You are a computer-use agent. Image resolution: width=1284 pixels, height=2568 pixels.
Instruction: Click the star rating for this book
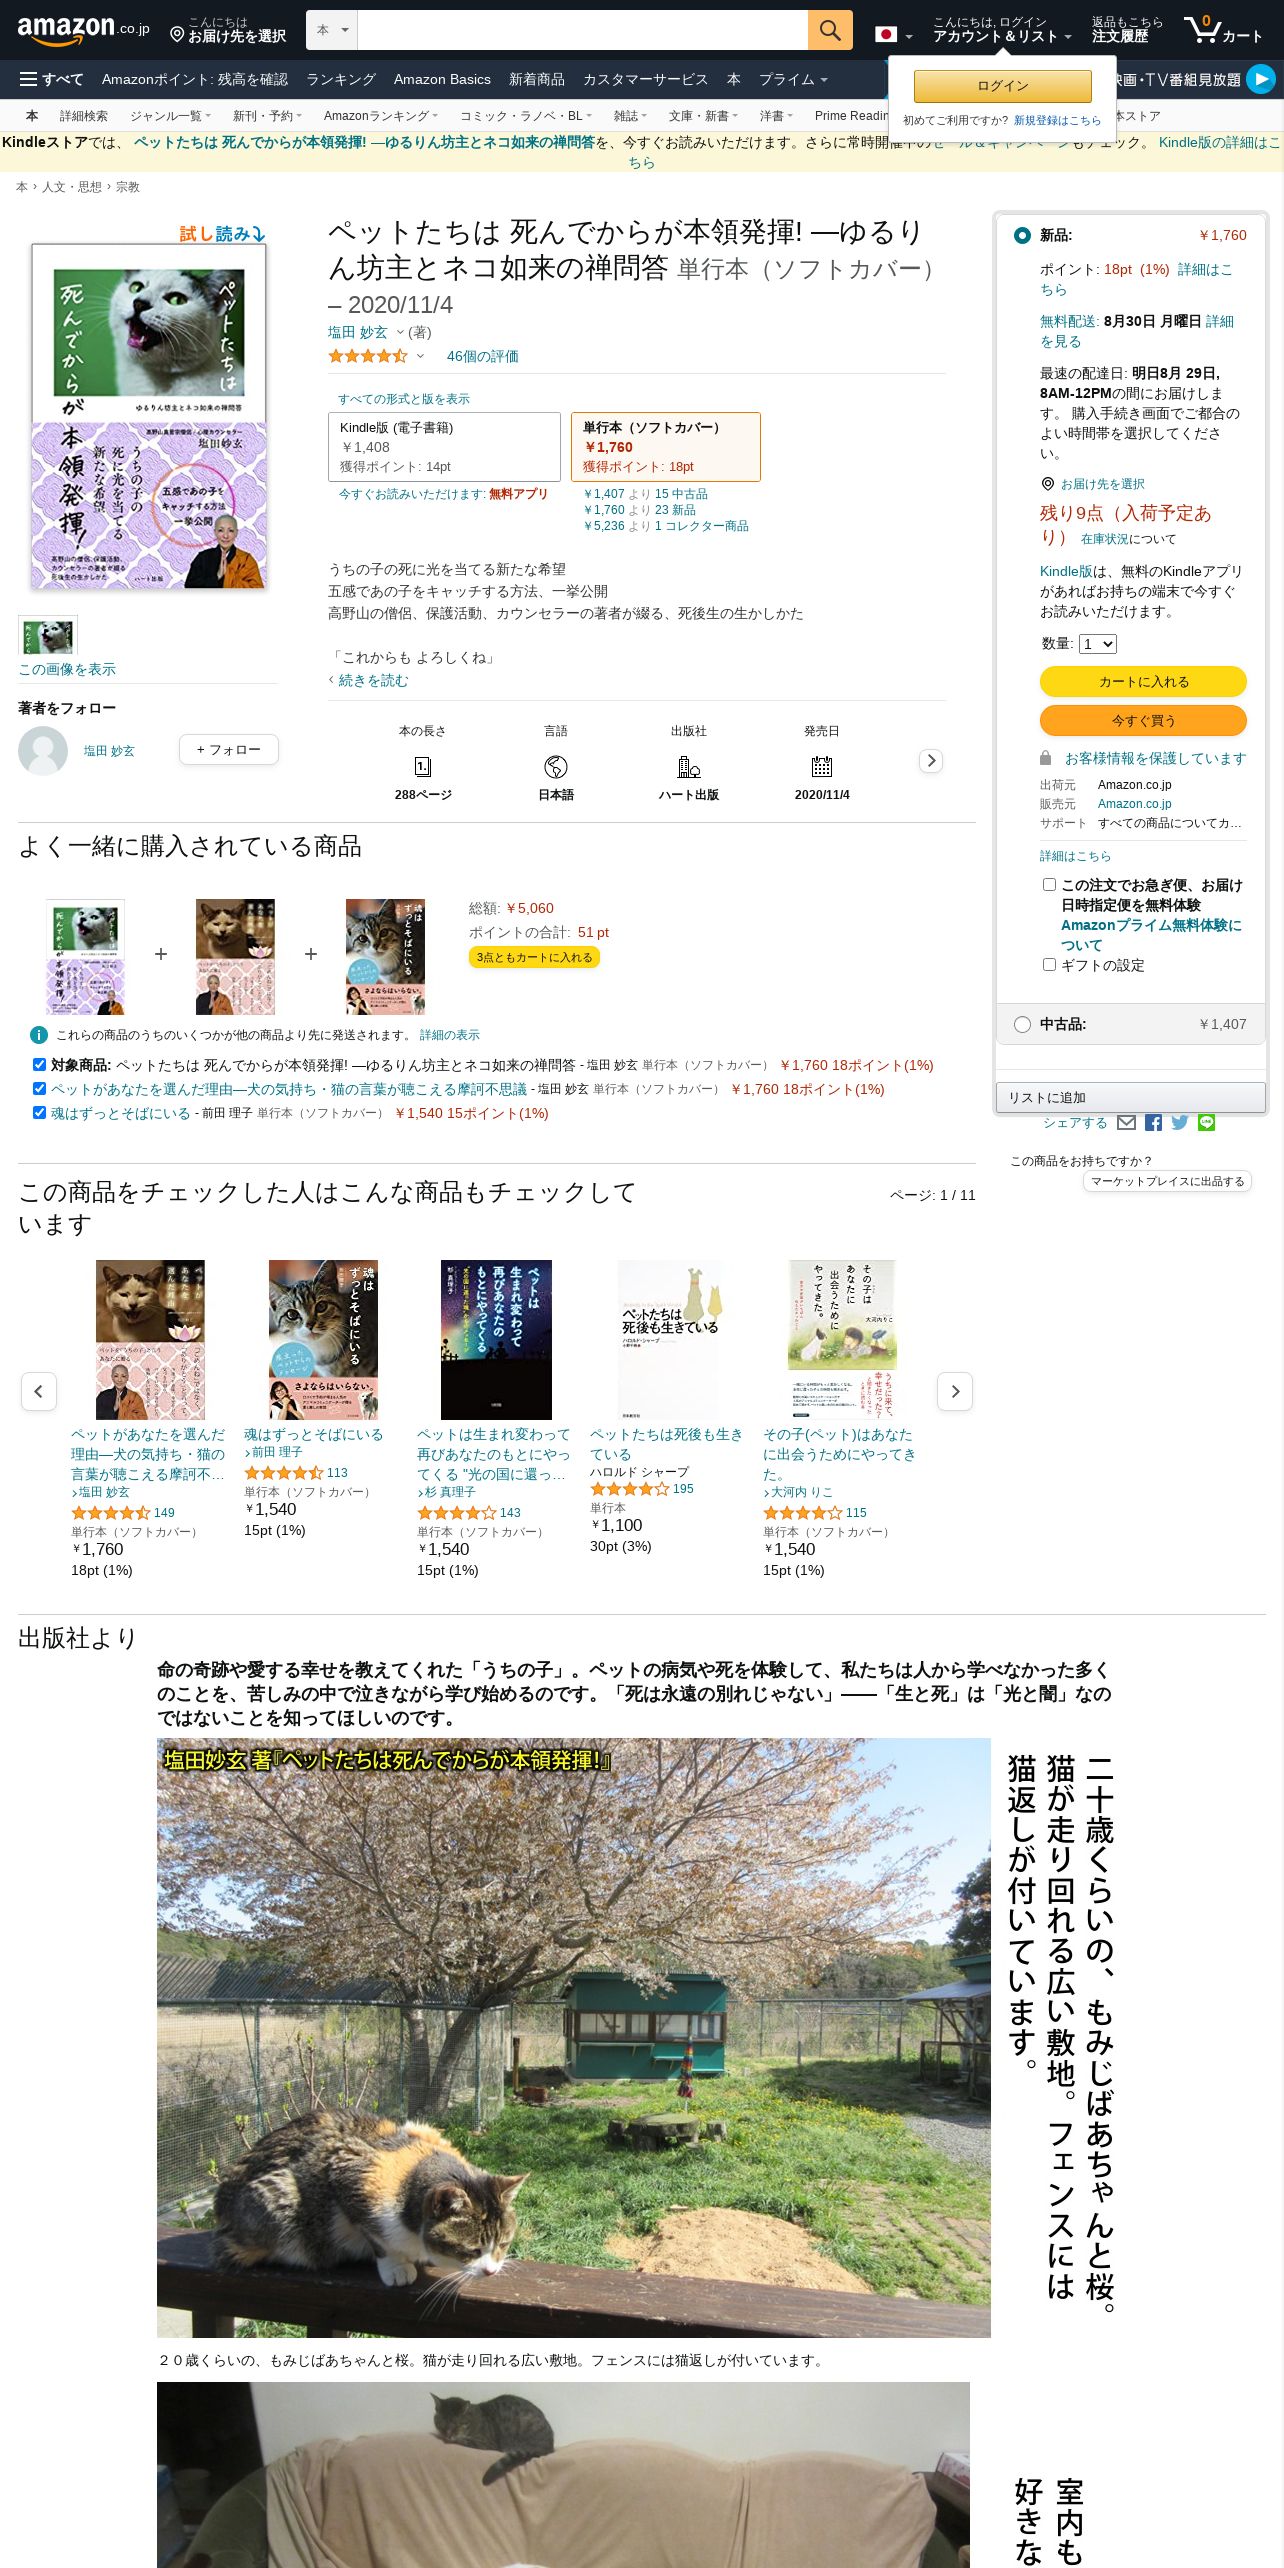(x=368, y=356)
